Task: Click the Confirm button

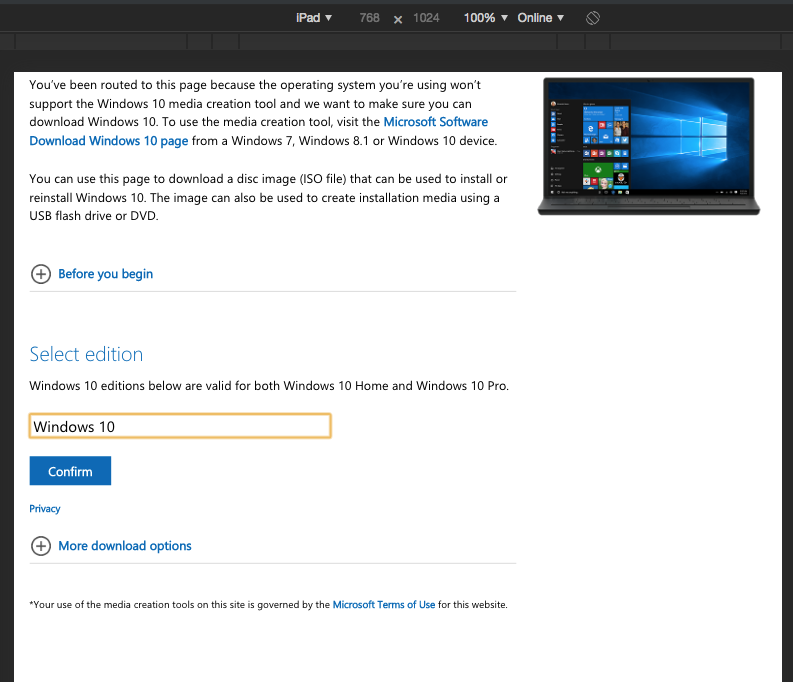Action: click(70, 471)
